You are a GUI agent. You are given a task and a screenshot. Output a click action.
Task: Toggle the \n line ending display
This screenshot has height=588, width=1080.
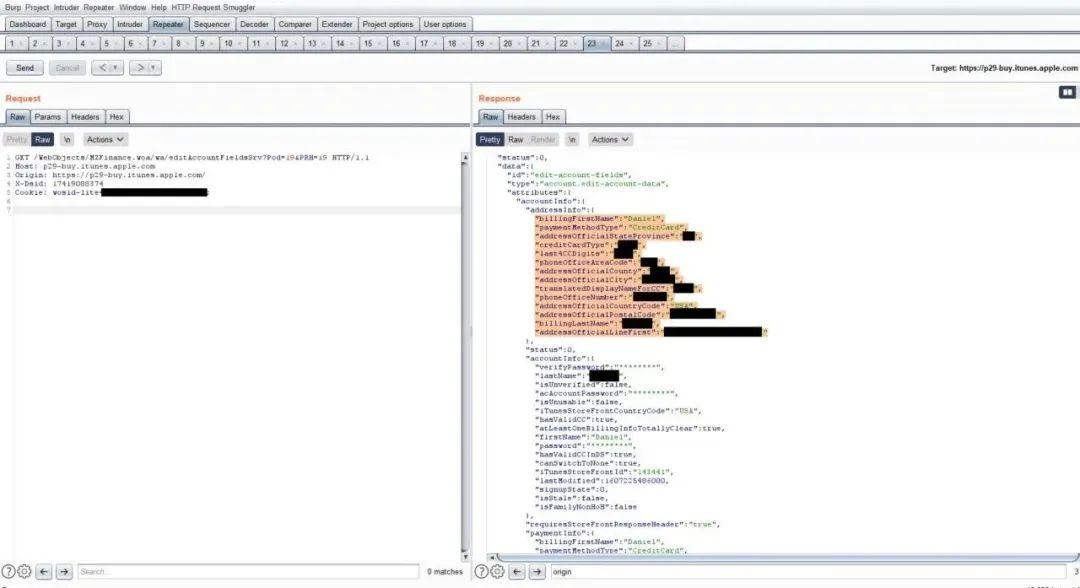[67, 139]
